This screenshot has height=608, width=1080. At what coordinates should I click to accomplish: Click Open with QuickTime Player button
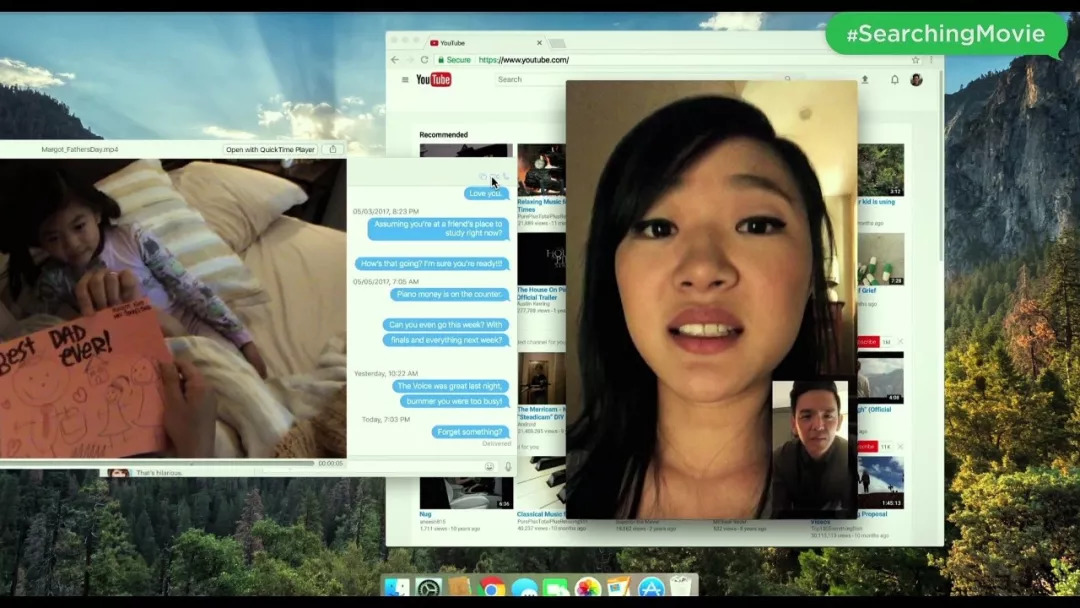point(270,149)
